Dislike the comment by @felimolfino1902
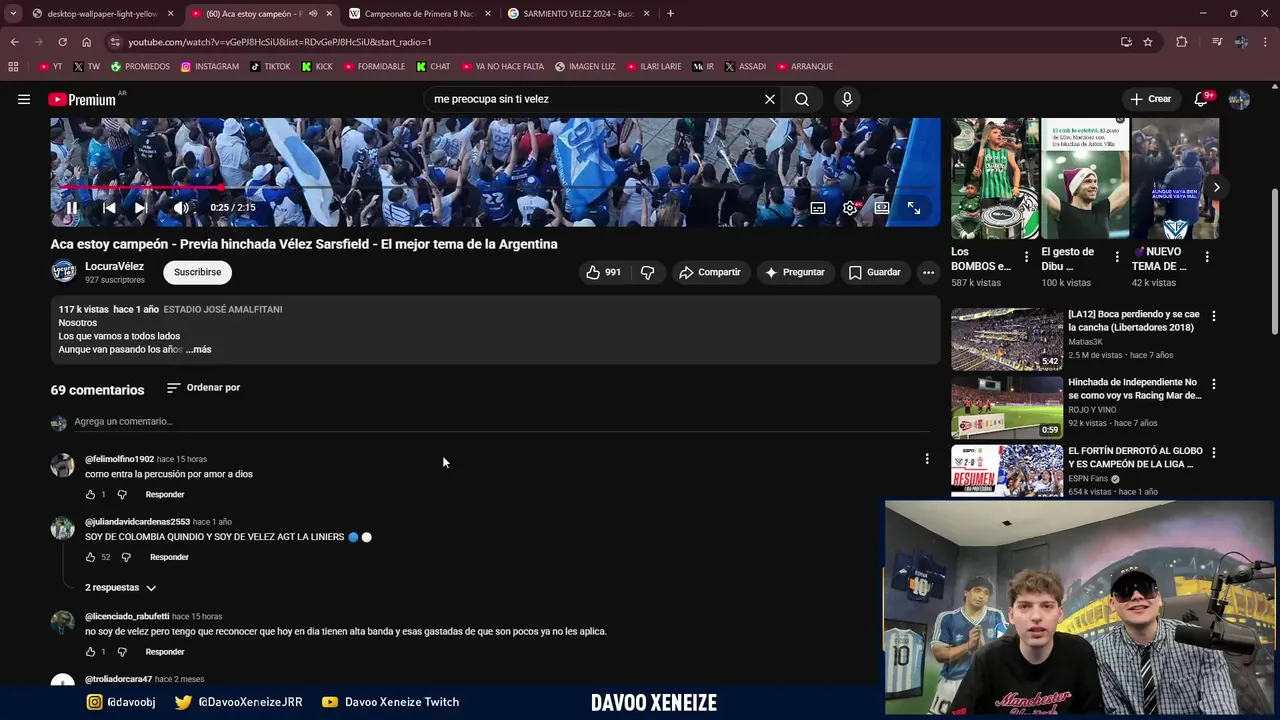The height and width of the screenshot is (720, 1280). tap(122, 495)
